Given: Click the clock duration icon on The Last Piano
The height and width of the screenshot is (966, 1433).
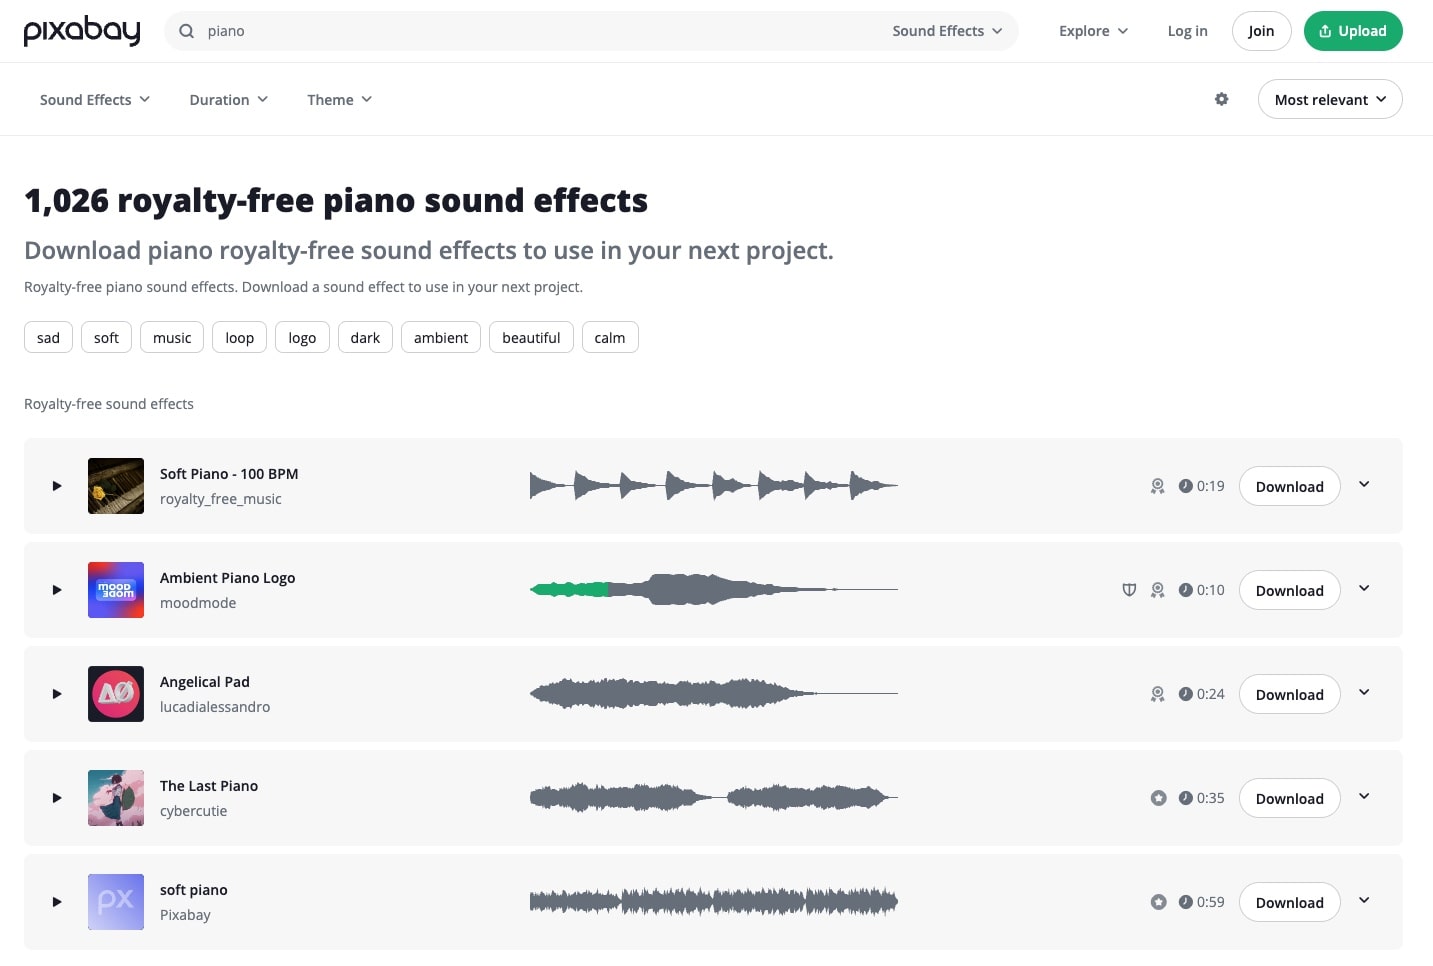Looking at the screenshot, I should [1185, 798].
